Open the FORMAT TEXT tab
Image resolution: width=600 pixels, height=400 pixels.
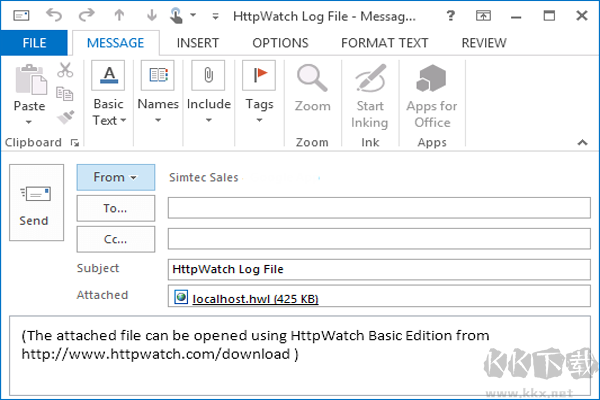click(385, 43)
